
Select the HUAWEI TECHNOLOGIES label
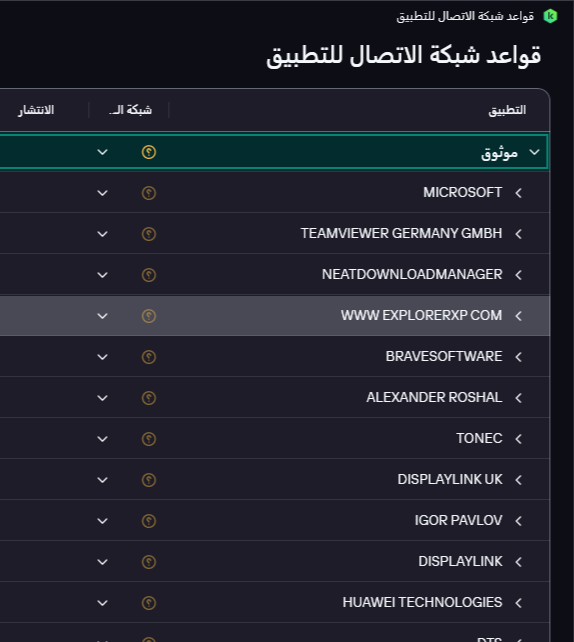pyautogui.click(x=422, y=602)
